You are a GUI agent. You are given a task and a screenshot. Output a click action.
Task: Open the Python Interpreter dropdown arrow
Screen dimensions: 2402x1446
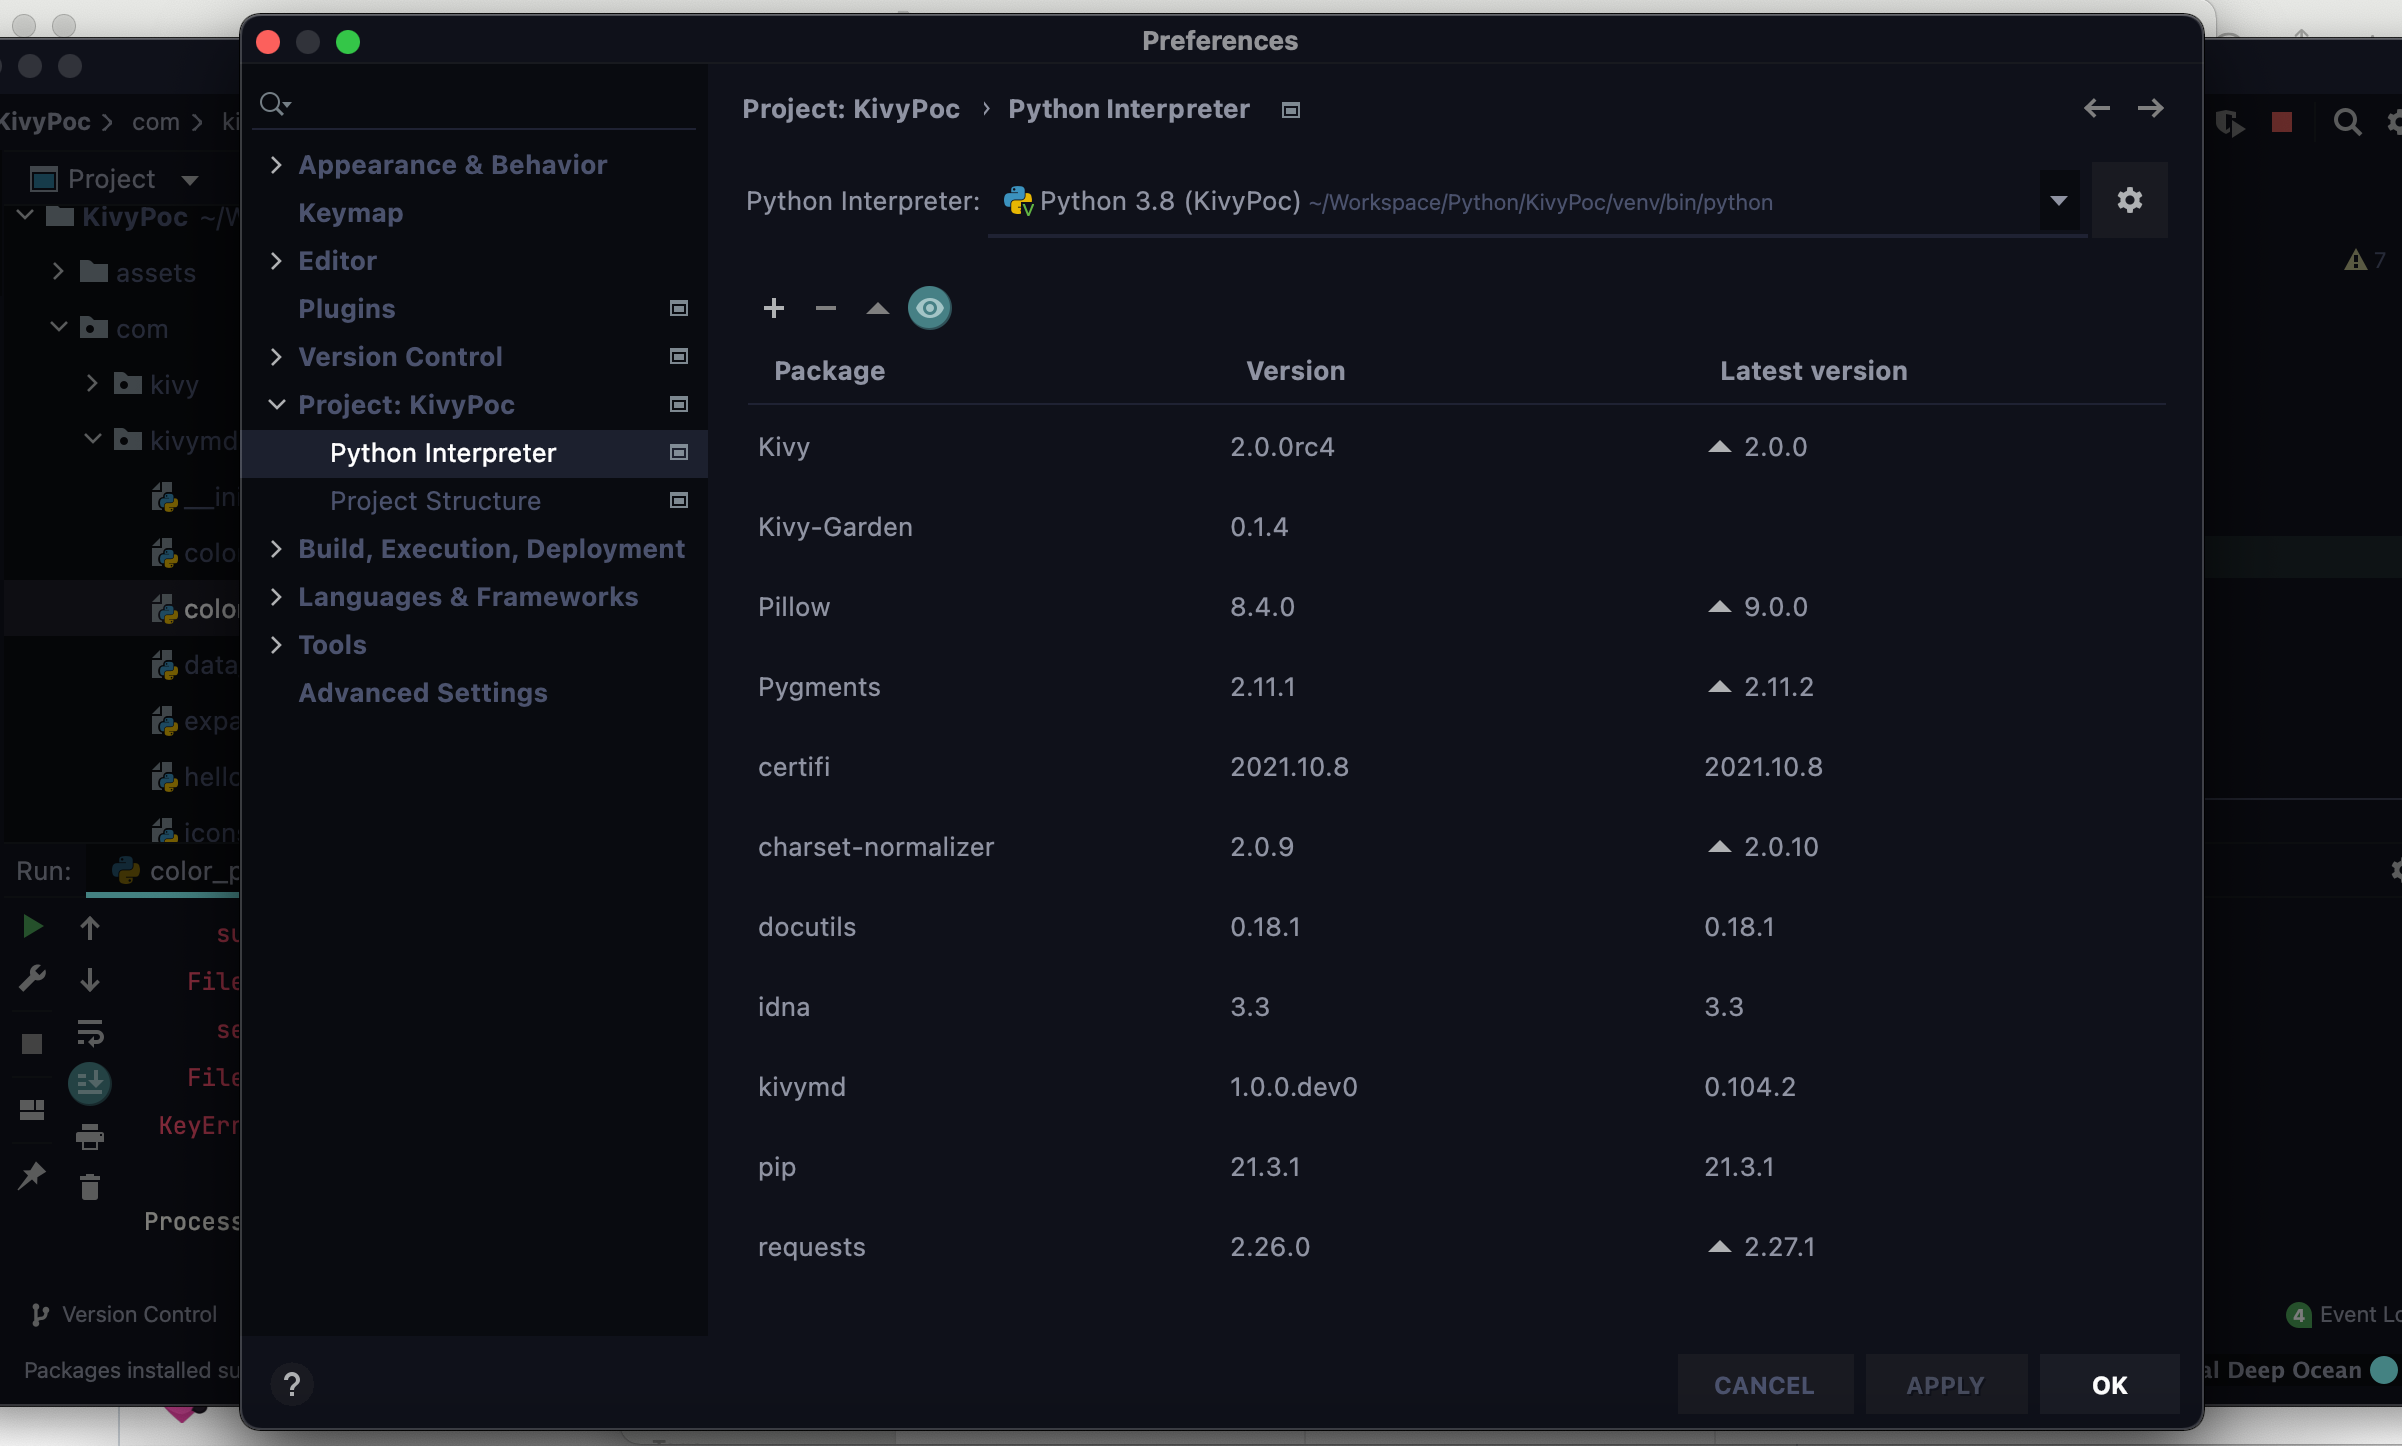point(2058,201)
